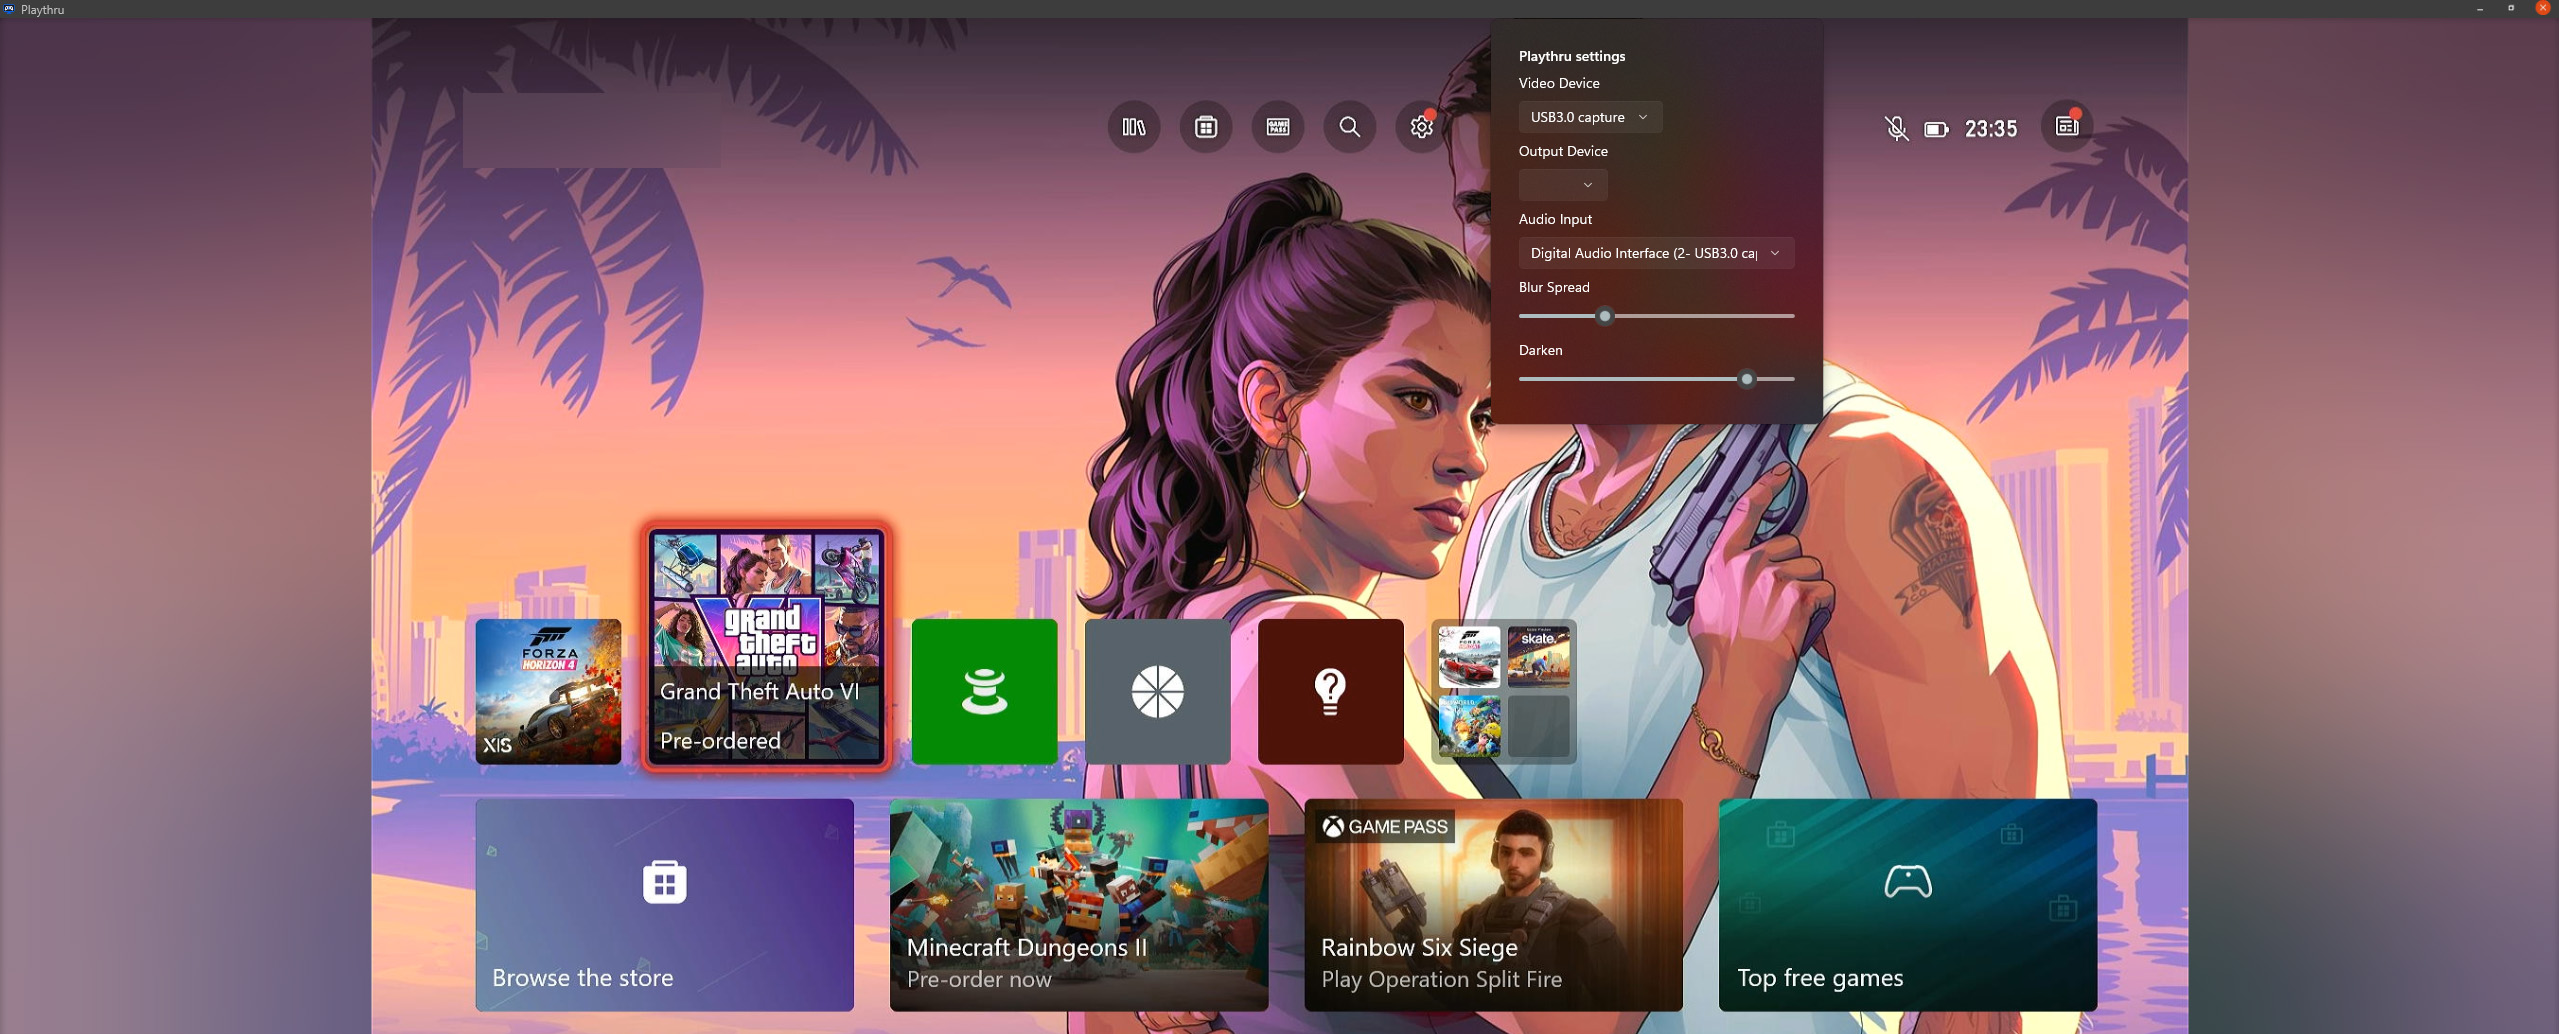Restore down the Playthru window
Image resolution: width=2559 pixels, height=1034 pixels.
point(2510,9)
